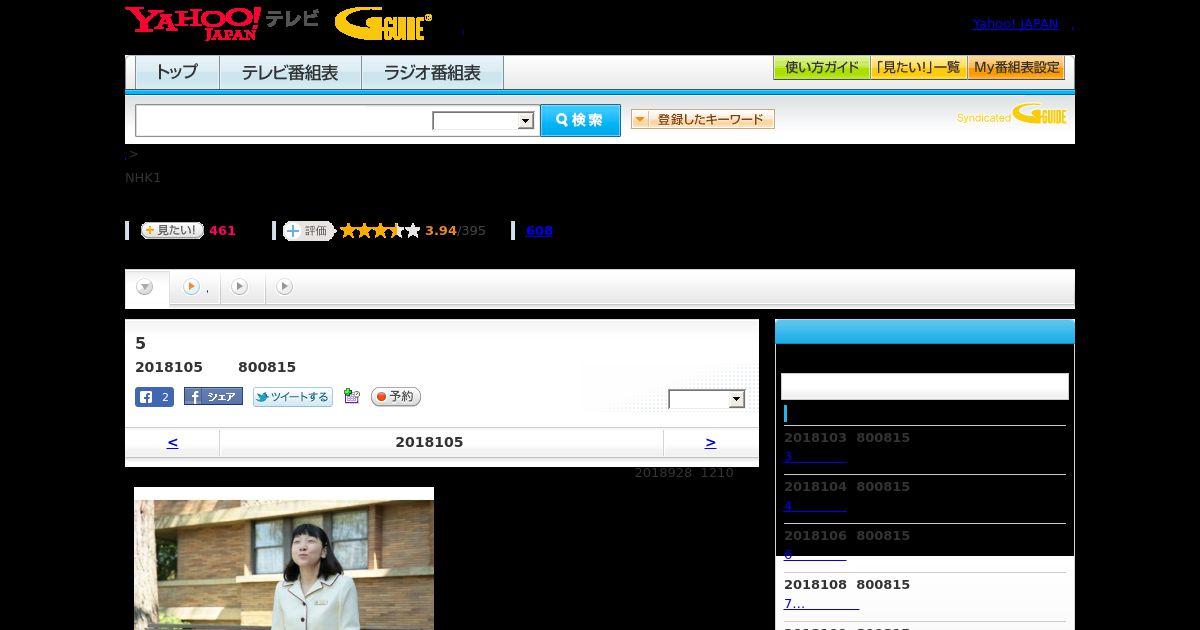Click episode link 4 in sidebar

click(815, 505)
